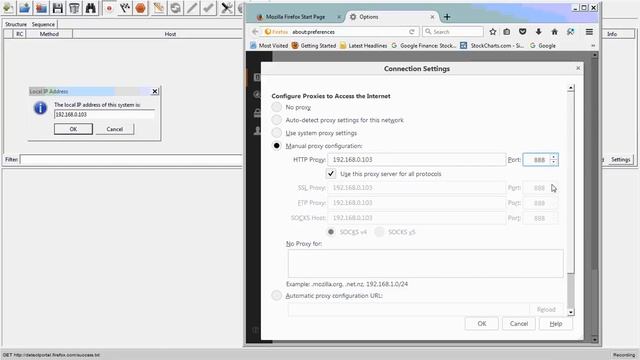Go to Firefox home page icon
The image size is (640, 360).
pos(554,31)
